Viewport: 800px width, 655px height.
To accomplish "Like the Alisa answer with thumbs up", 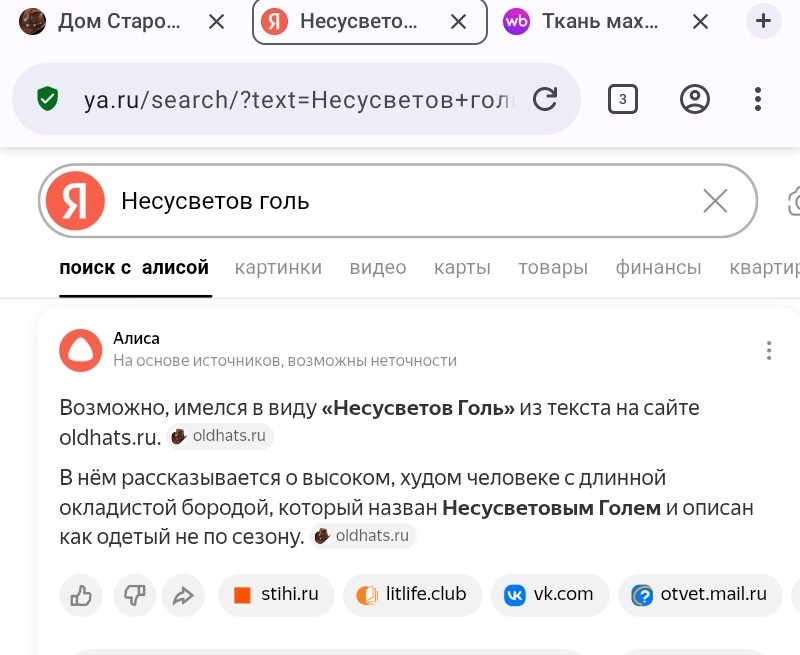I will 81,596.
